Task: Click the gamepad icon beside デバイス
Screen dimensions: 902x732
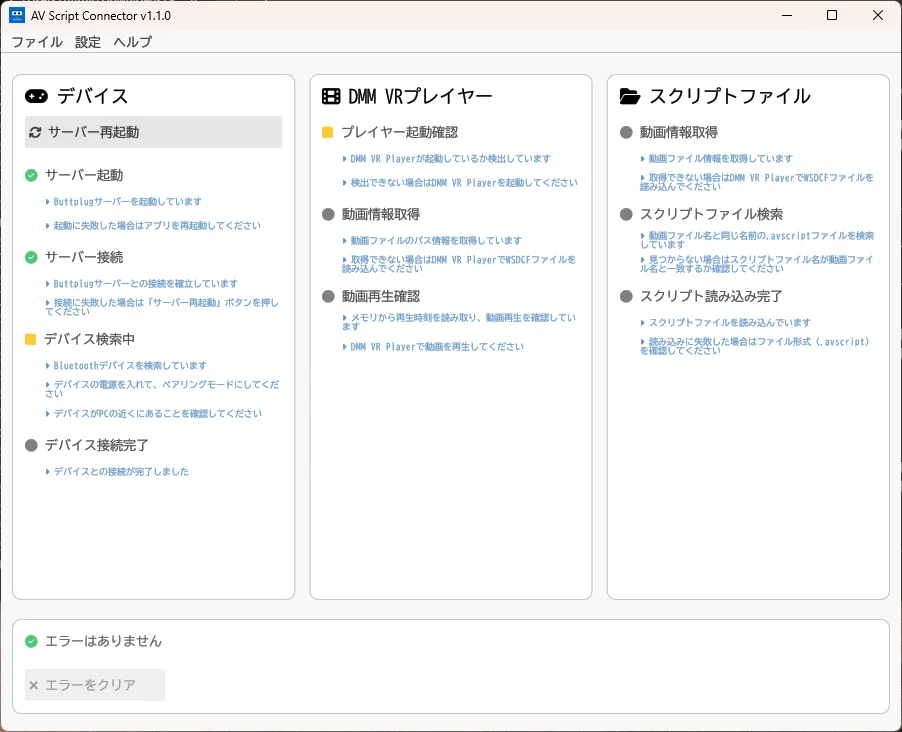Action: 36,96
